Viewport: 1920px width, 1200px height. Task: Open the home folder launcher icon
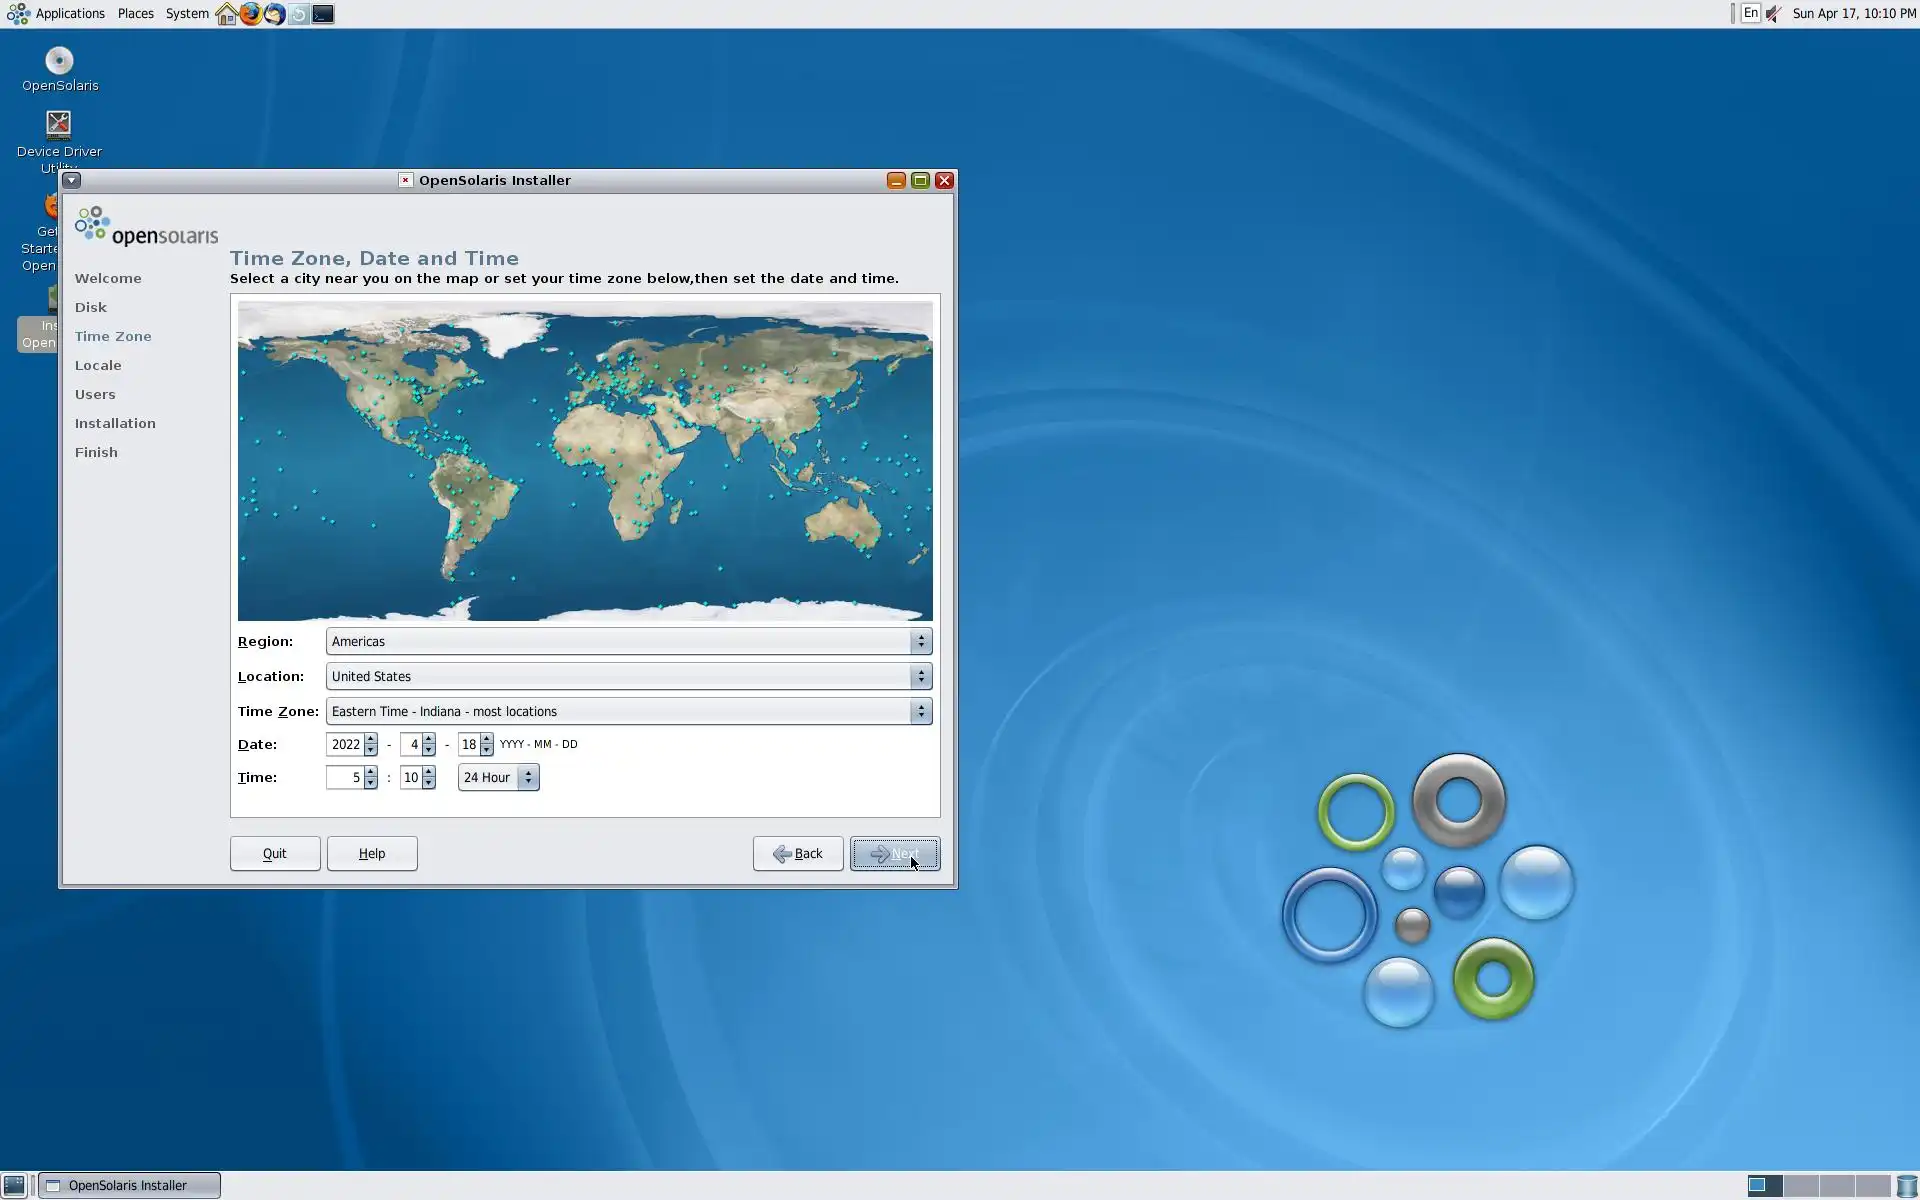tap(226, 14)
